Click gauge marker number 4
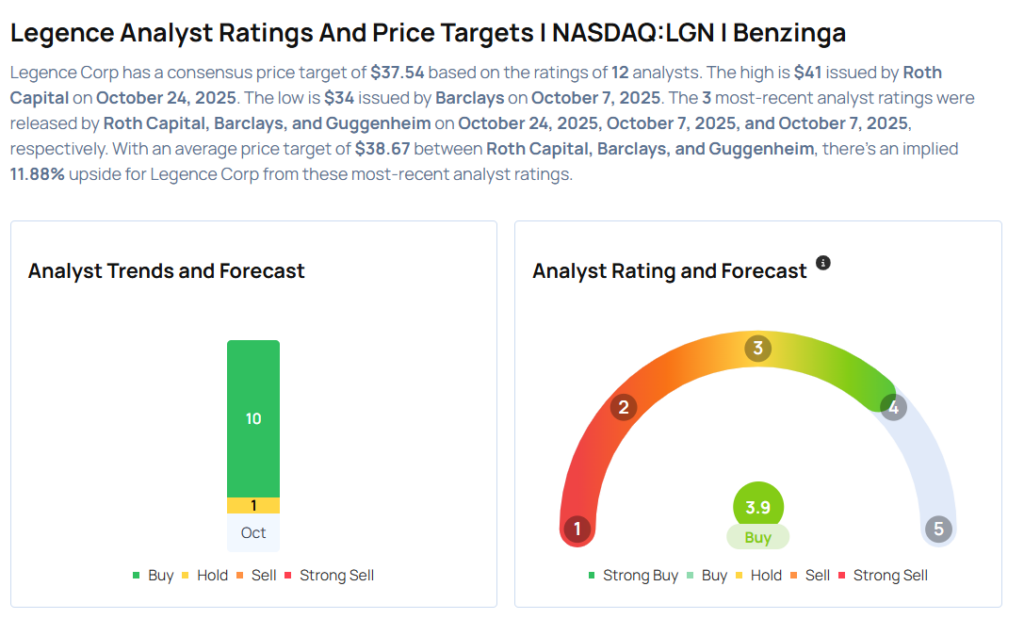 coord(893,407)
